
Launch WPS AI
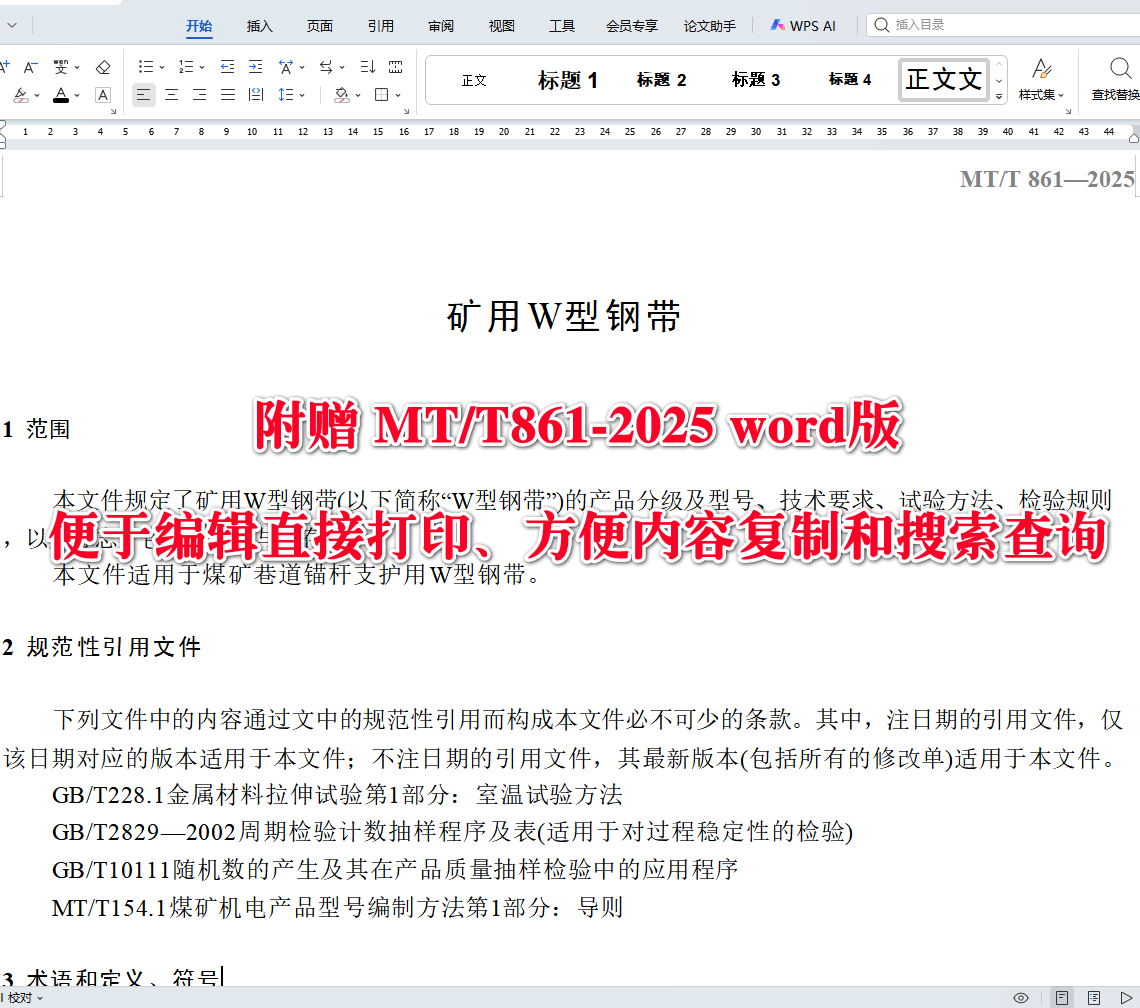[x=803, y=26]
